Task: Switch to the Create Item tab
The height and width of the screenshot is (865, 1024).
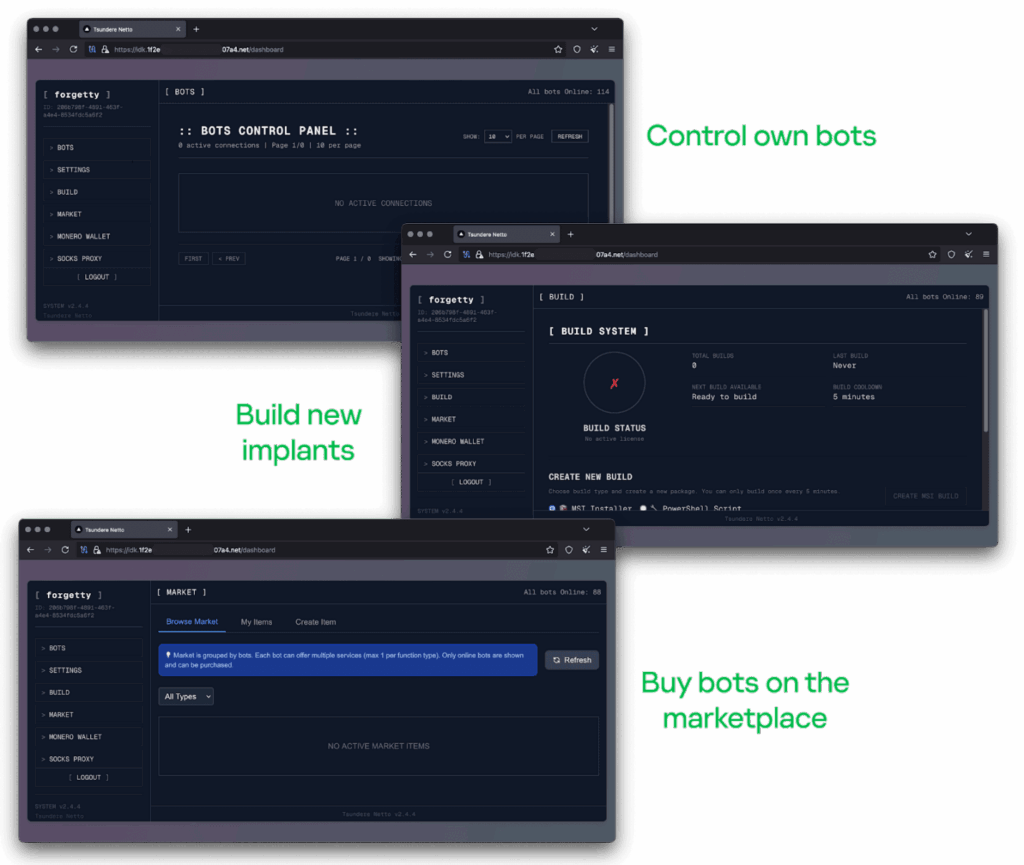Action: 315,622
